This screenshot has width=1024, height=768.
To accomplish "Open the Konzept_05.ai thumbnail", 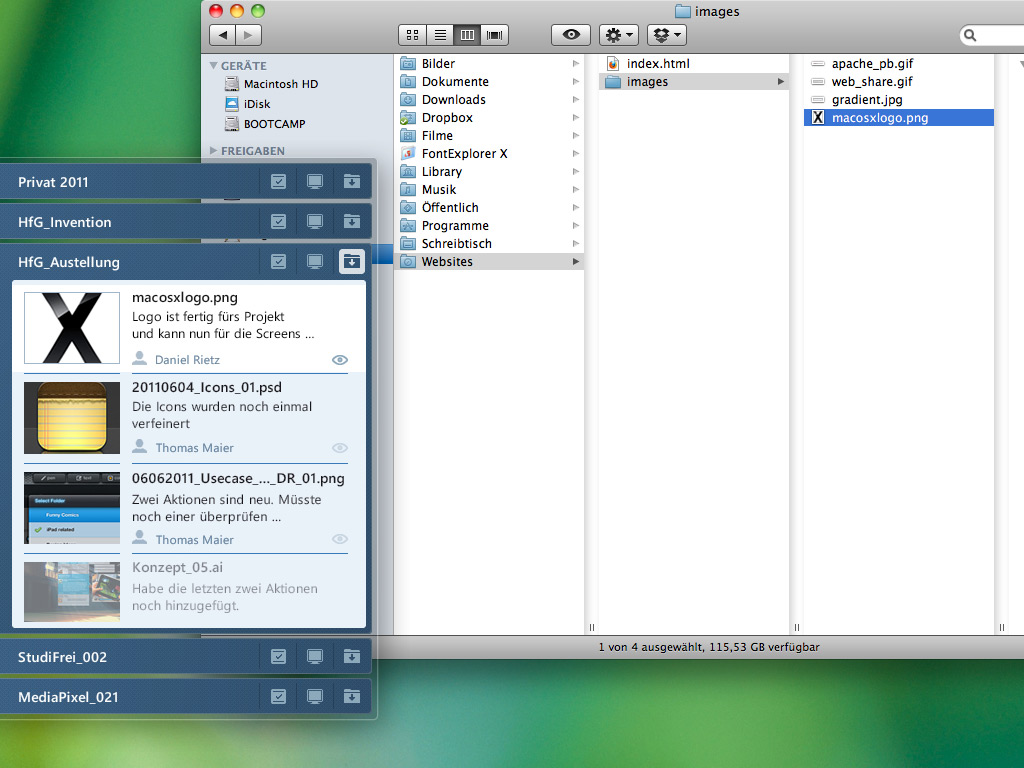I will 72,592.
